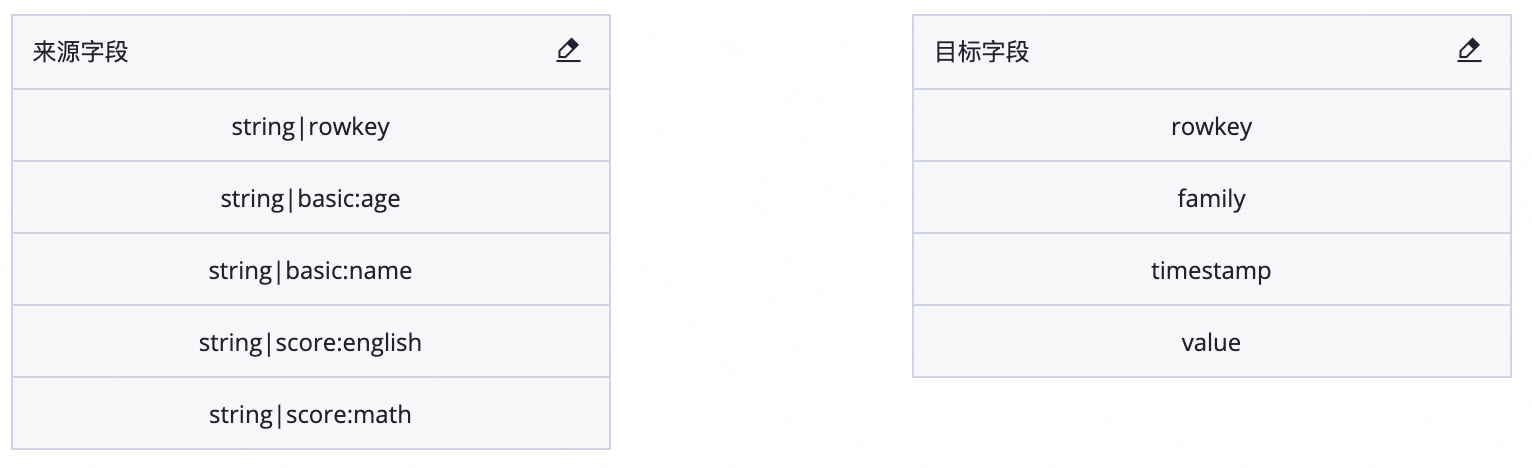Select the source field name basic:name
Viewport: 1532px width, 468px height.
pos(349,271)
